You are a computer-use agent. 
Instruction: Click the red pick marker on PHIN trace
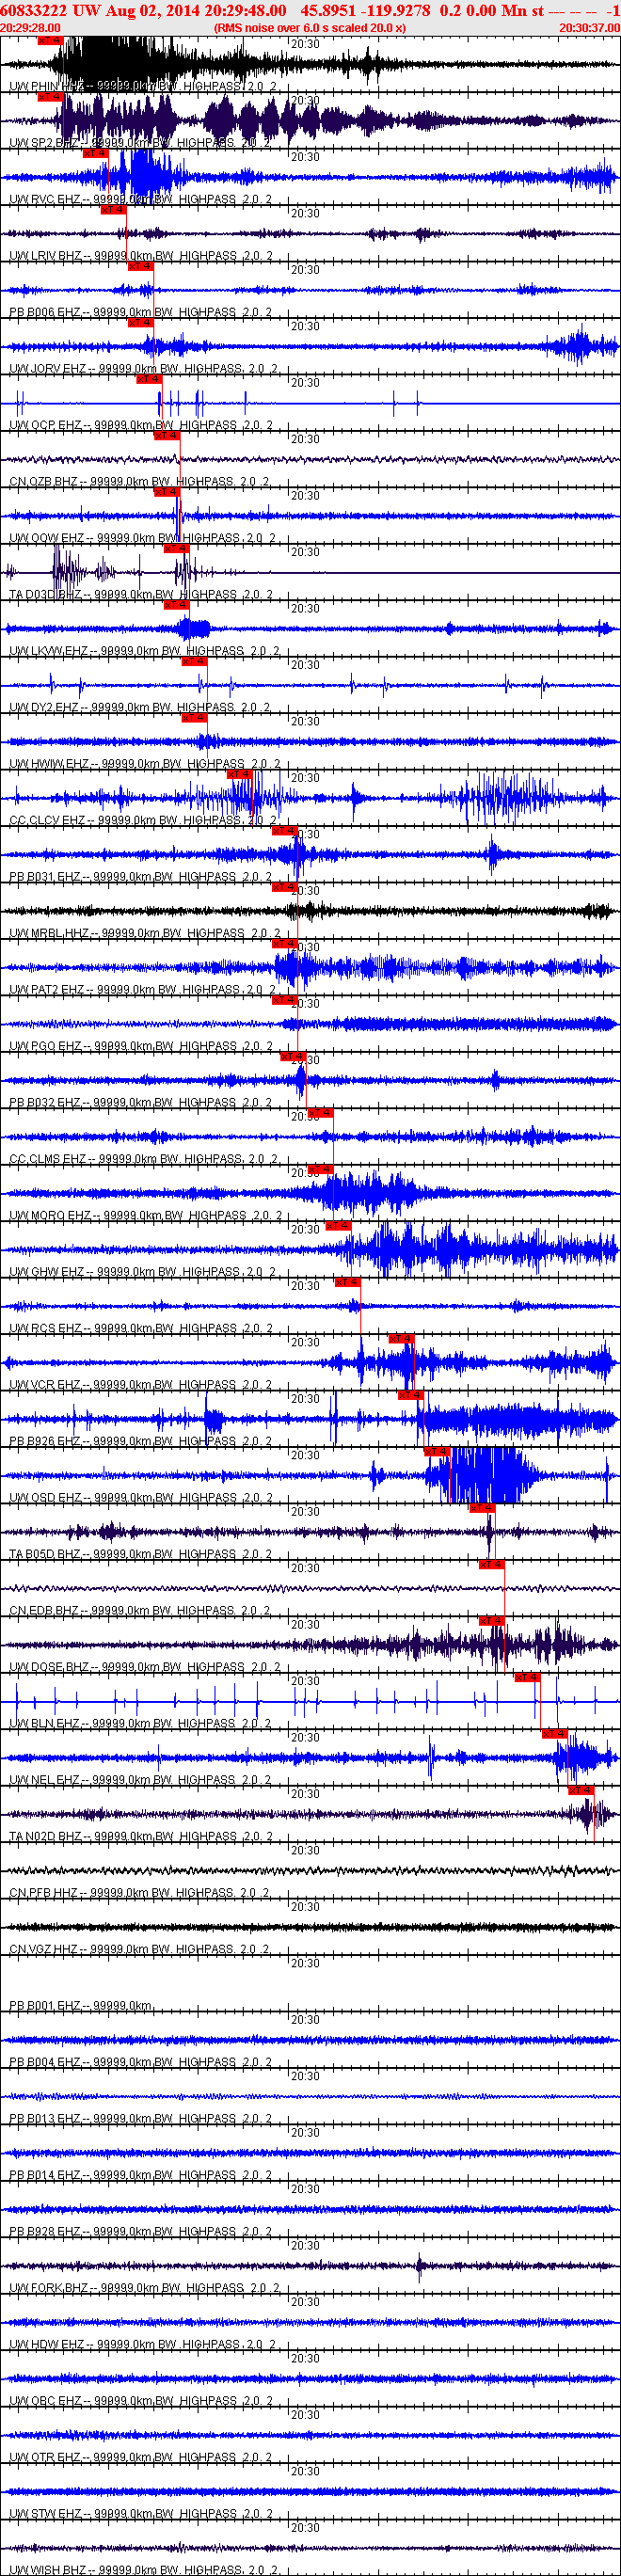[50, 41]
